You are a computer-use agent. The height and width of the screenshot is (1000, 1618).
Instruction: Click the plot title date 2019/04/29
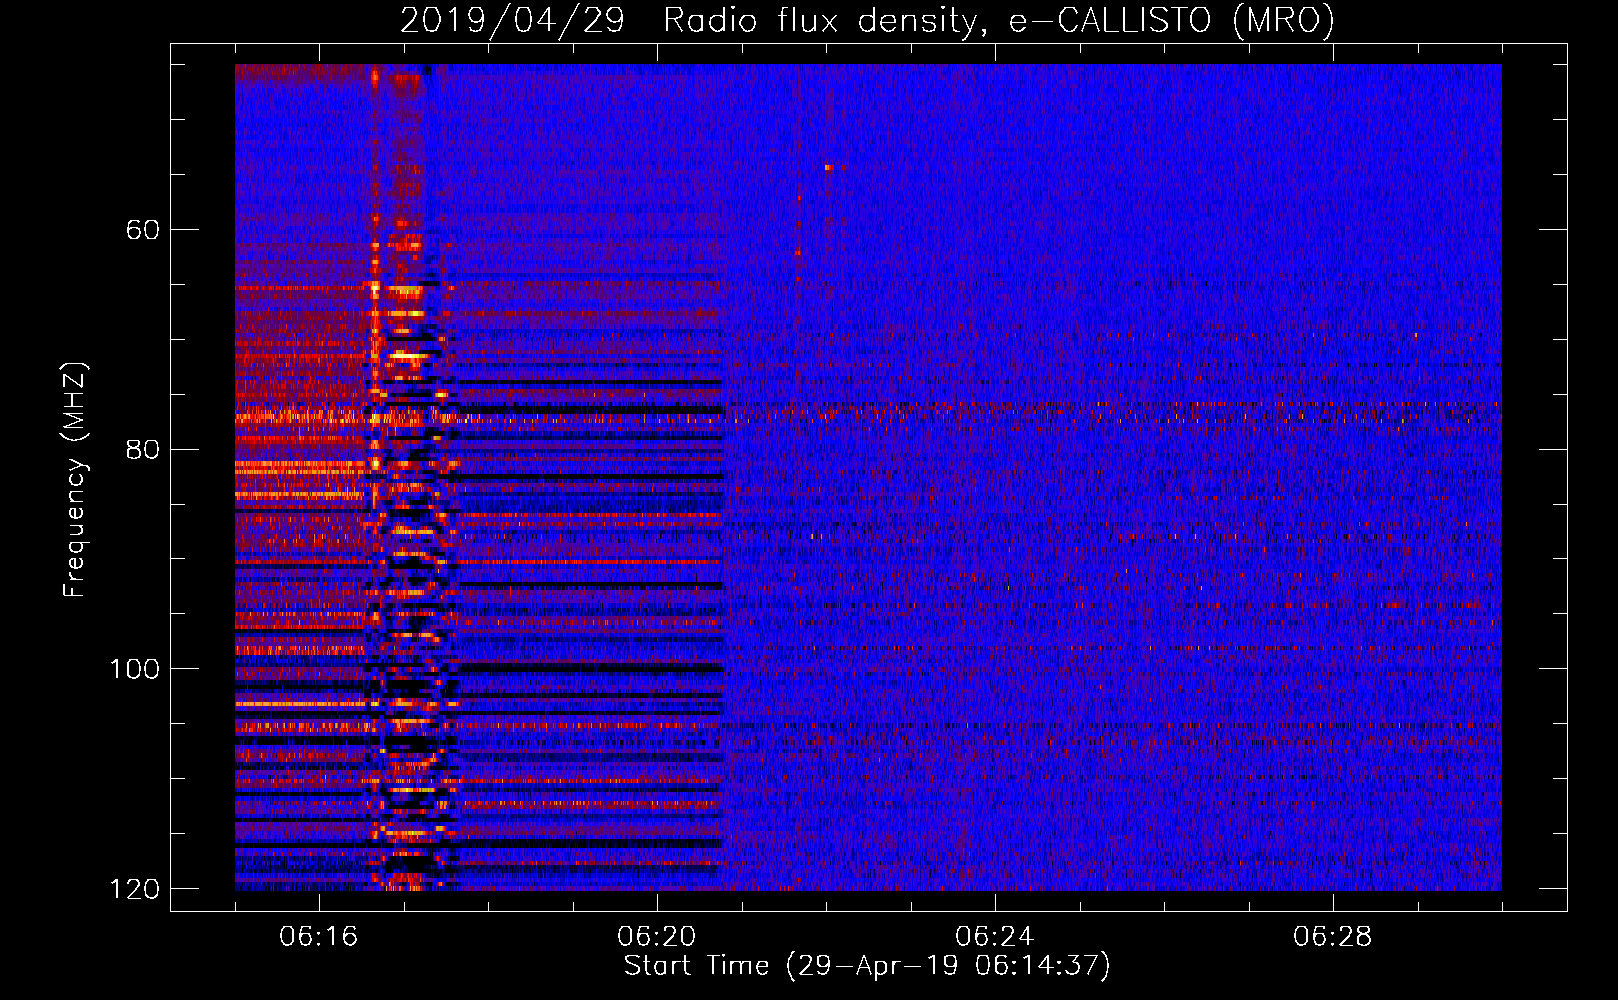[512, 21]
